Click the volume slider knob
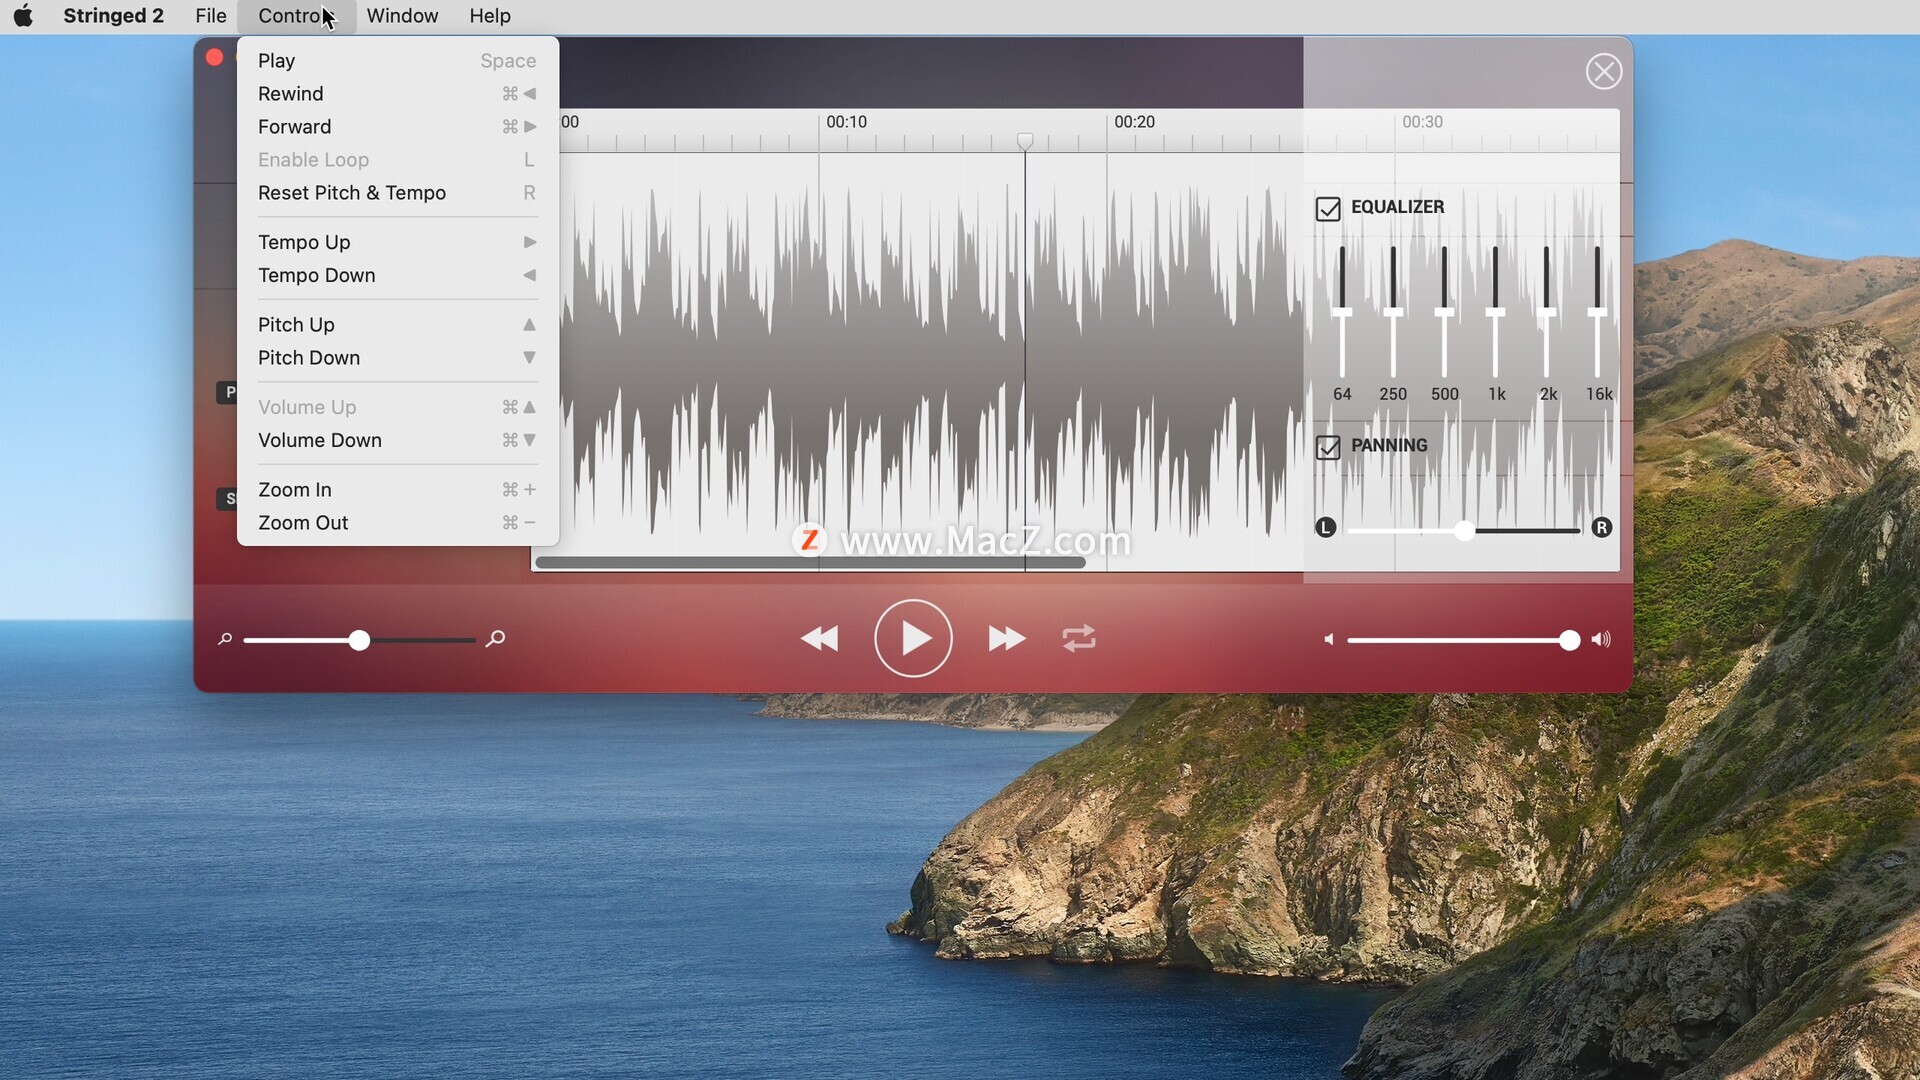This screenshot has width=1920, height=1080. click(x=1570, y=640)
